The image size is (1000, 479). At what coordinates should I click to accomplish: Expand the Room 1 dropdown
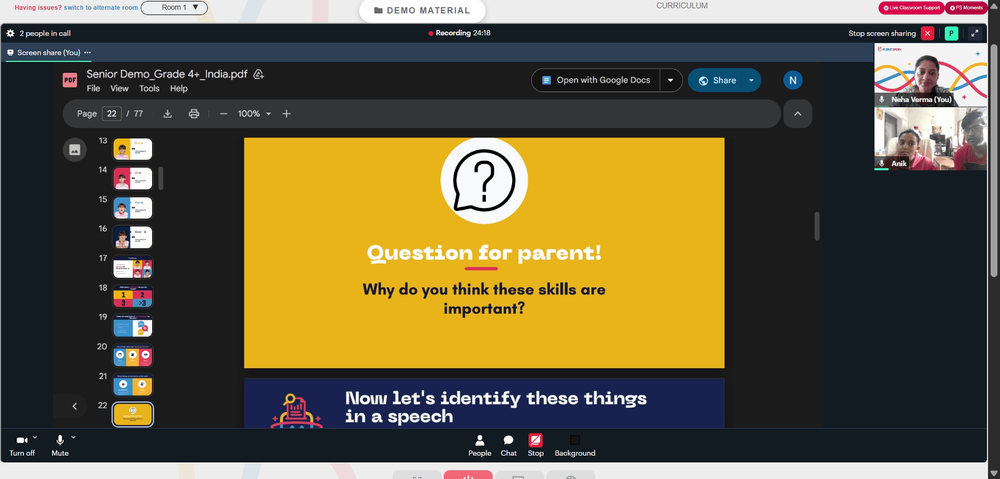click(174, 8)
